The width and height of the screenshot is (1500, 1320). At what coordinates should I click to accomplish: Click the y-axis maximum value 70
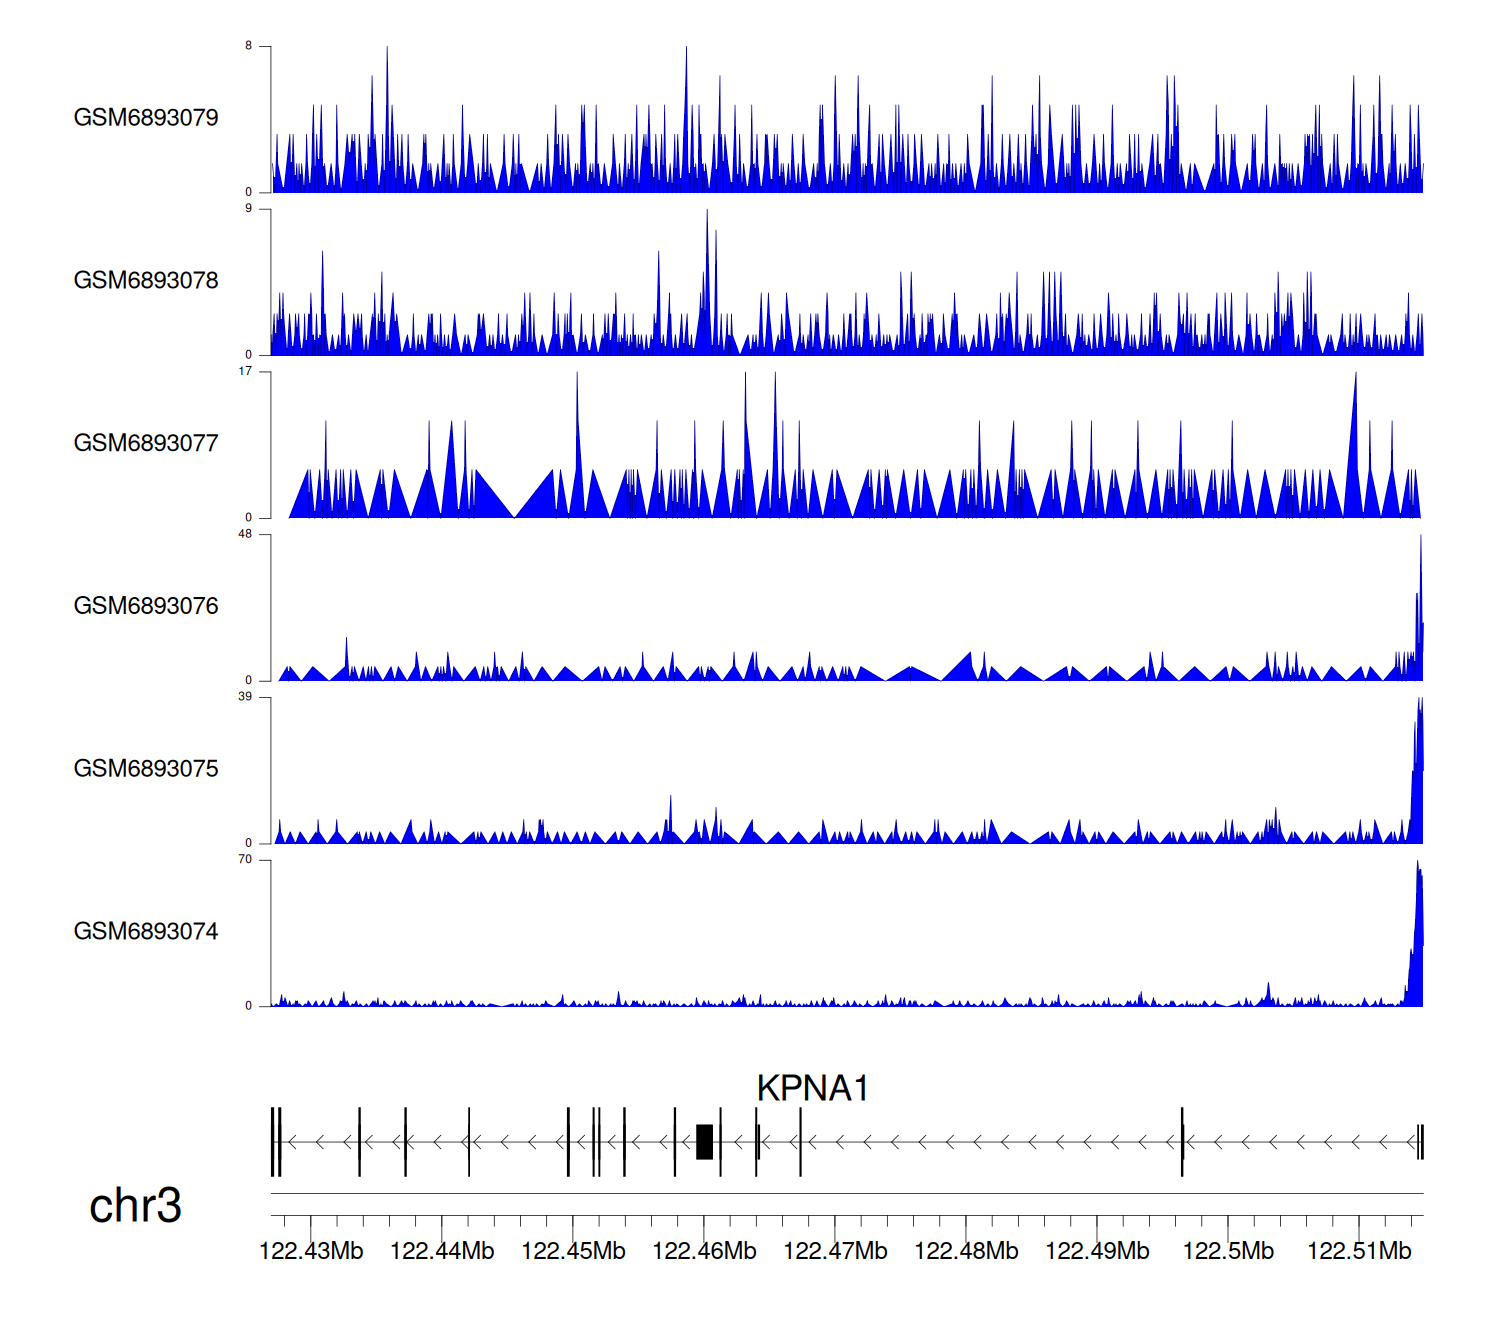click(x=245, y=860)
